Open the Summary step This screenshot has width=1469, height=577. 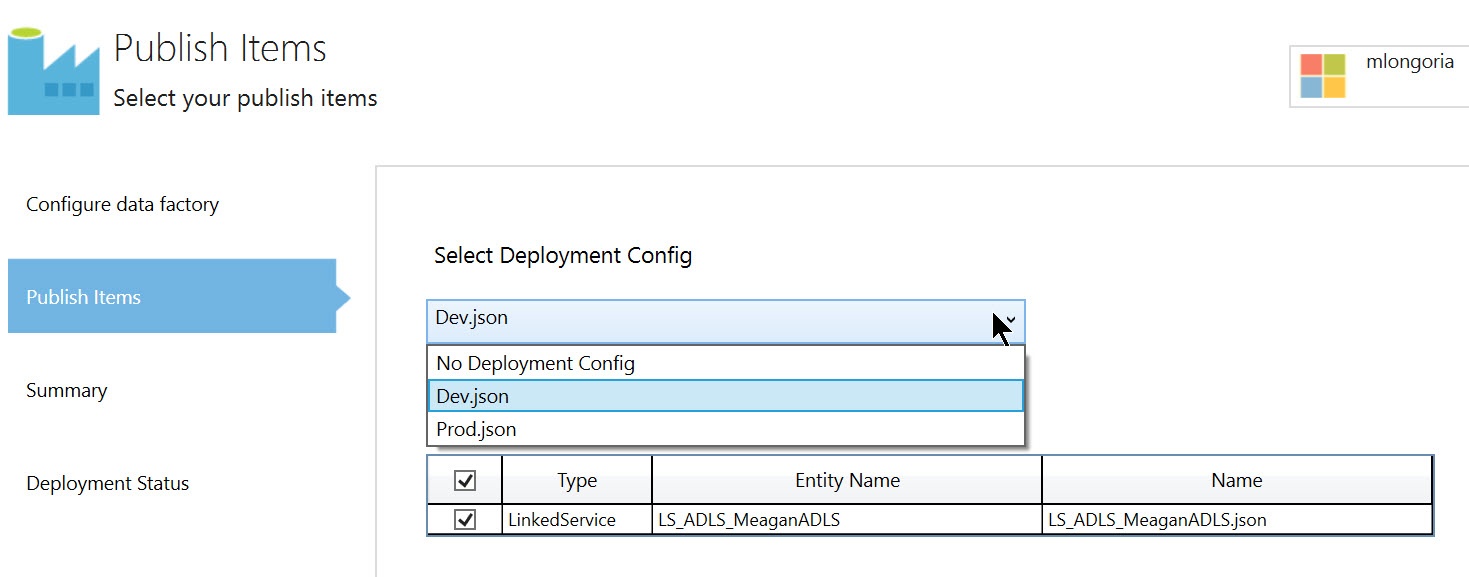[66, 390]
